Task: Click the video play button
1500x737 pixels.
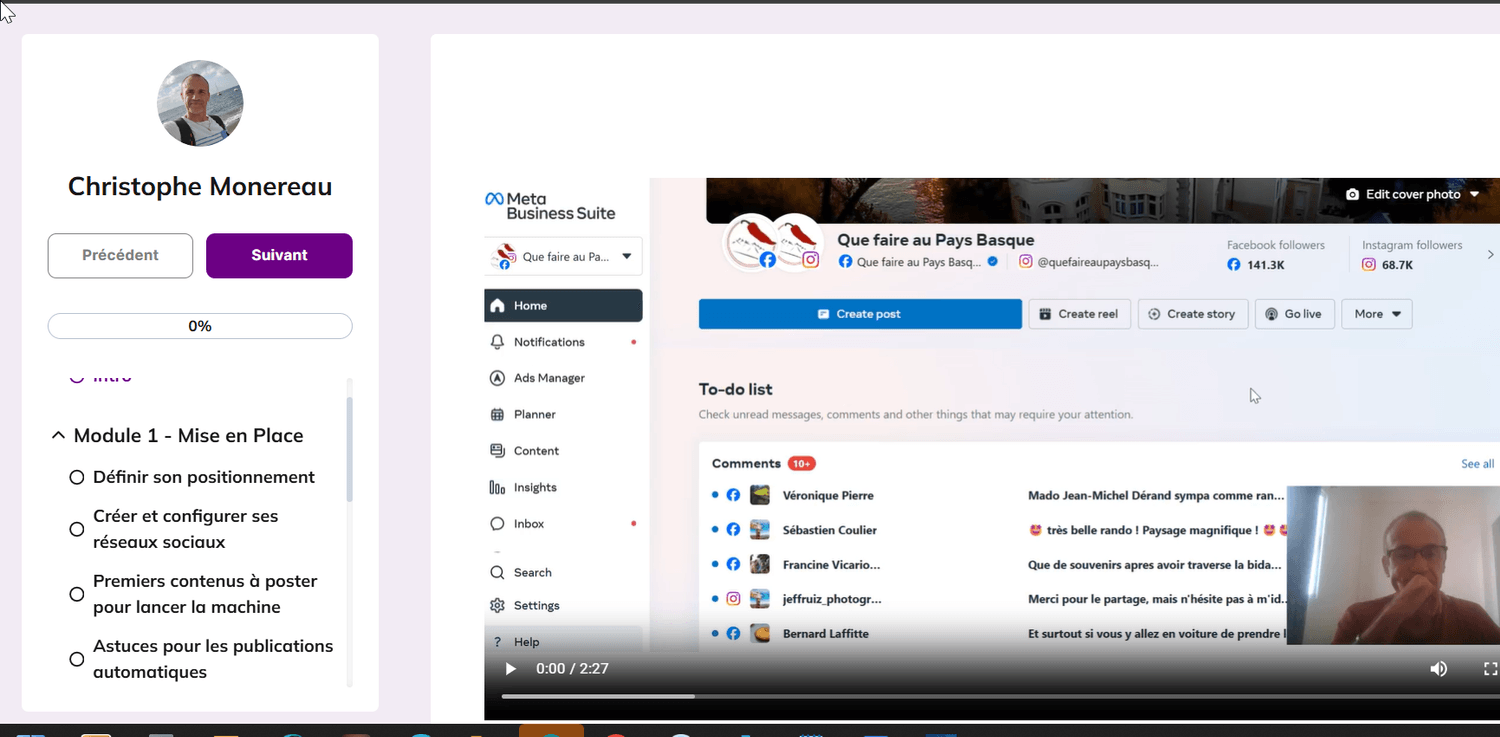Action: coord(511,669)
